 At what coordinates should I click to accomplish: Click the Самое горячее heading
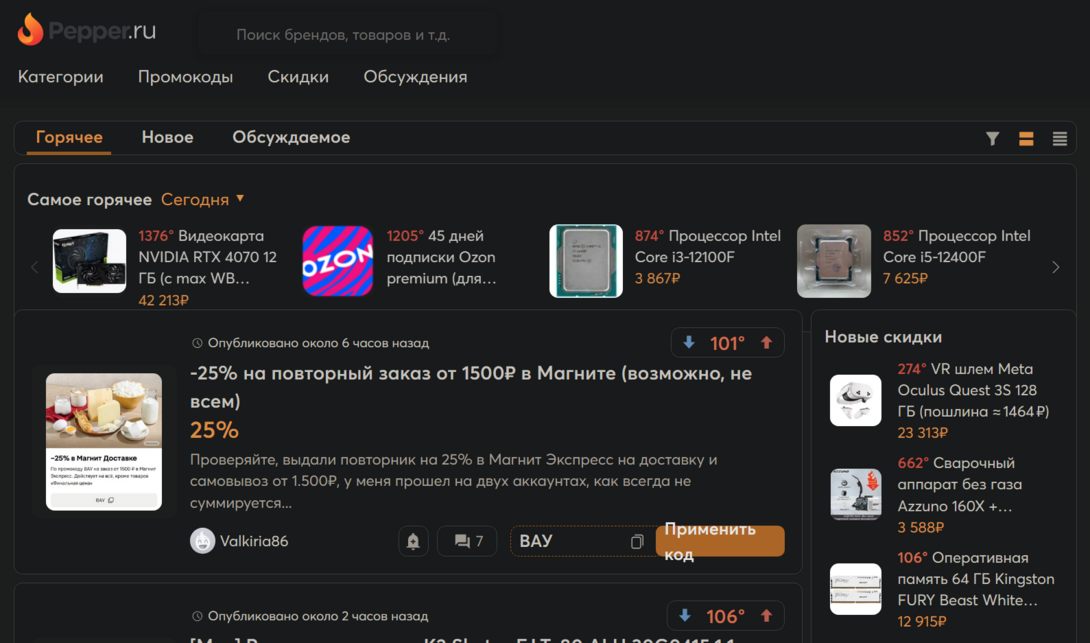point(90,200)
